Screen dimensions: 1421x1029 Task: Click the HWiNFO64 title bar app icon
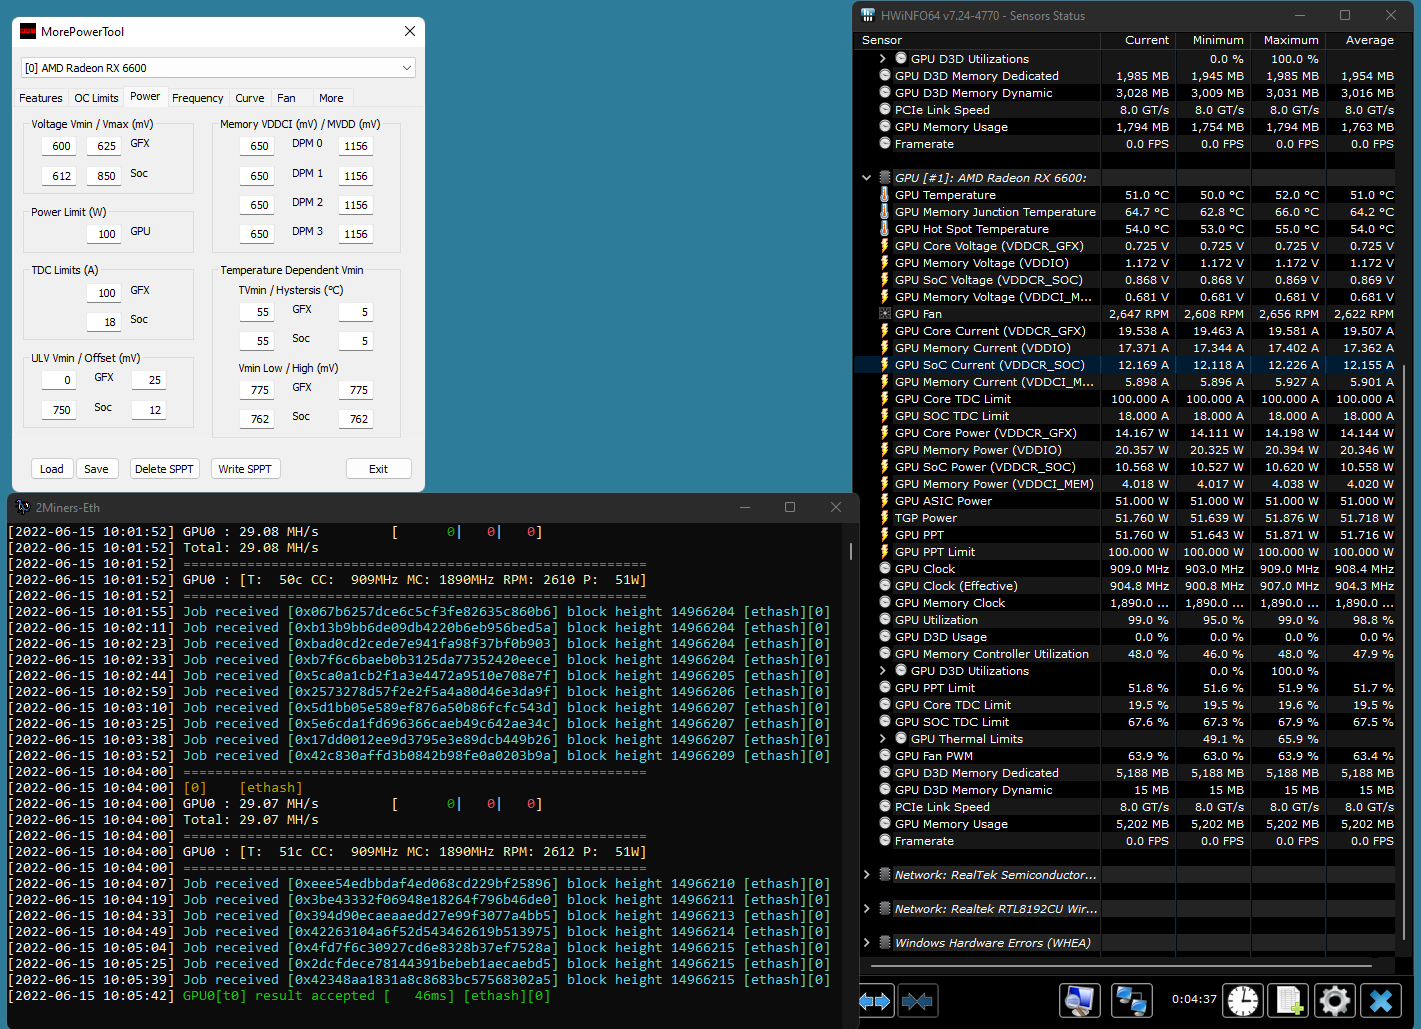pyautogui.click(x=867, y=15)
